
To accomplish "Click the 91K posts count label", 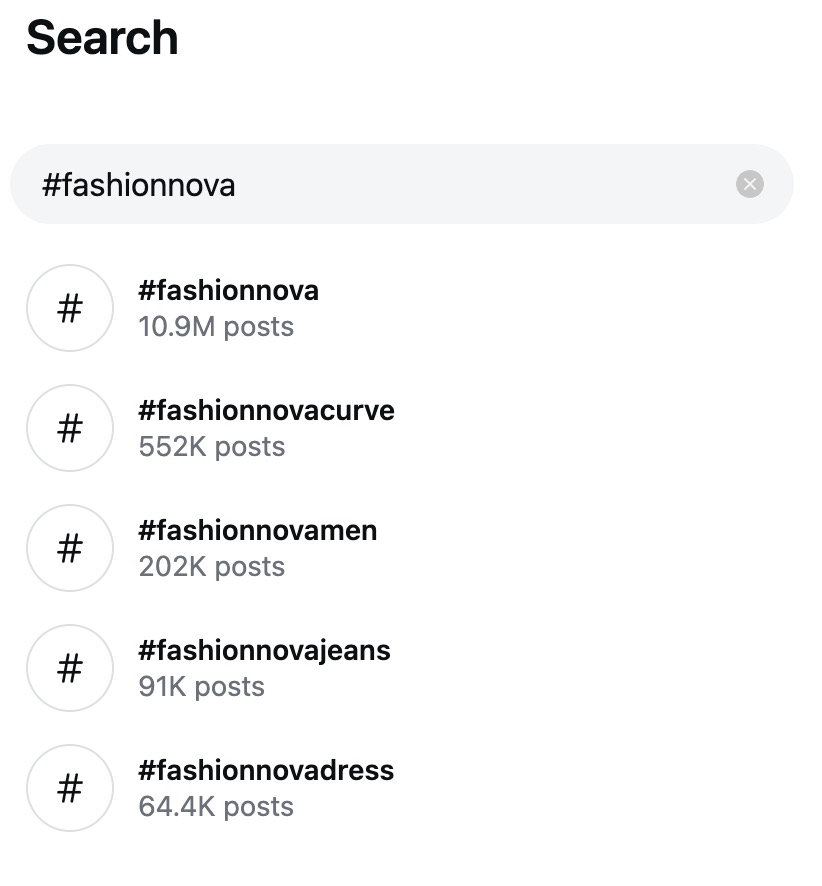I will (x=201, y=687).
